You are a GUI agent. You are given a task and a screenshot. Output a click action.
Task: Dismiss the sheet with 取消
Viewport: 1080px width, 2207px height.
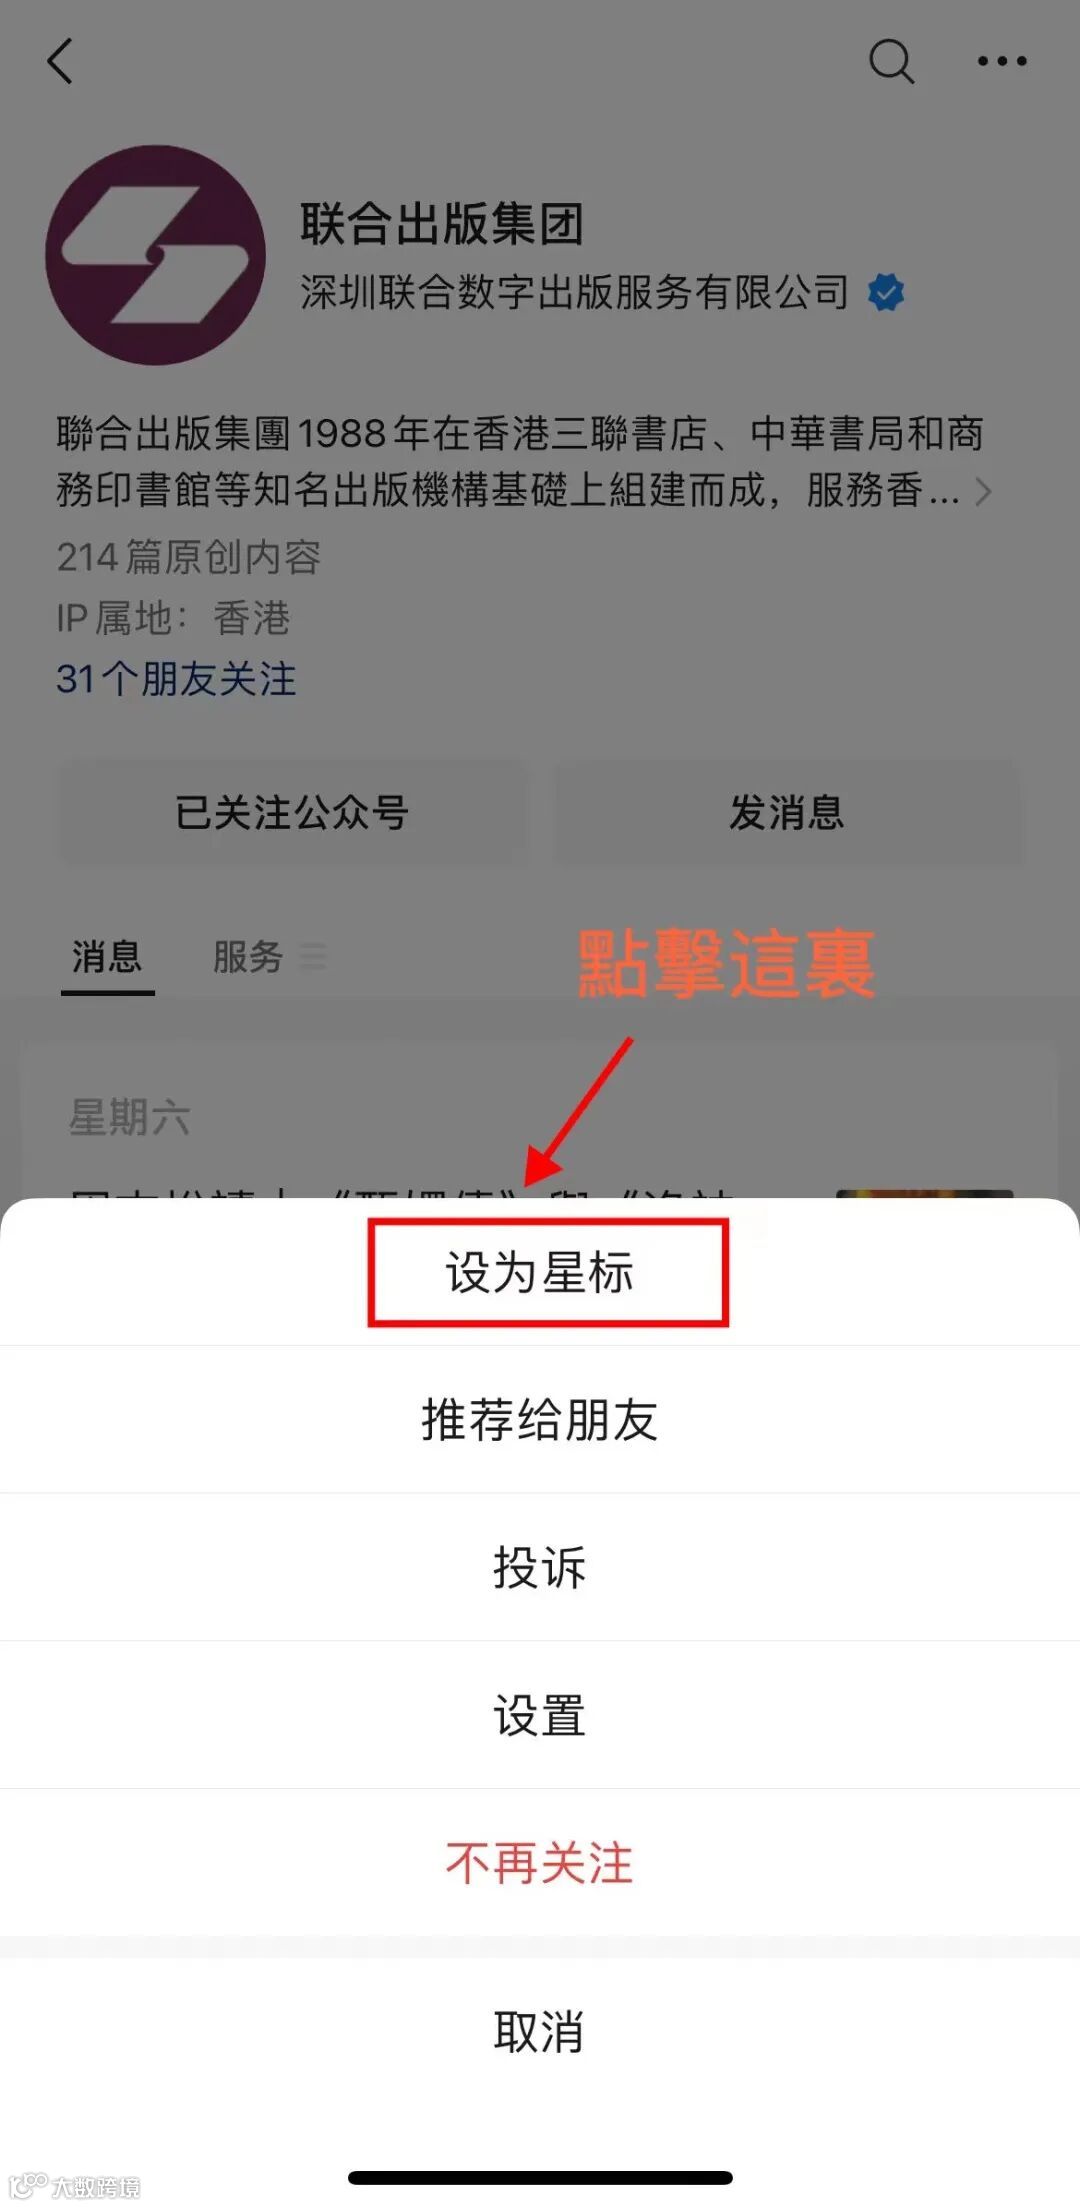click(540, 2032)
